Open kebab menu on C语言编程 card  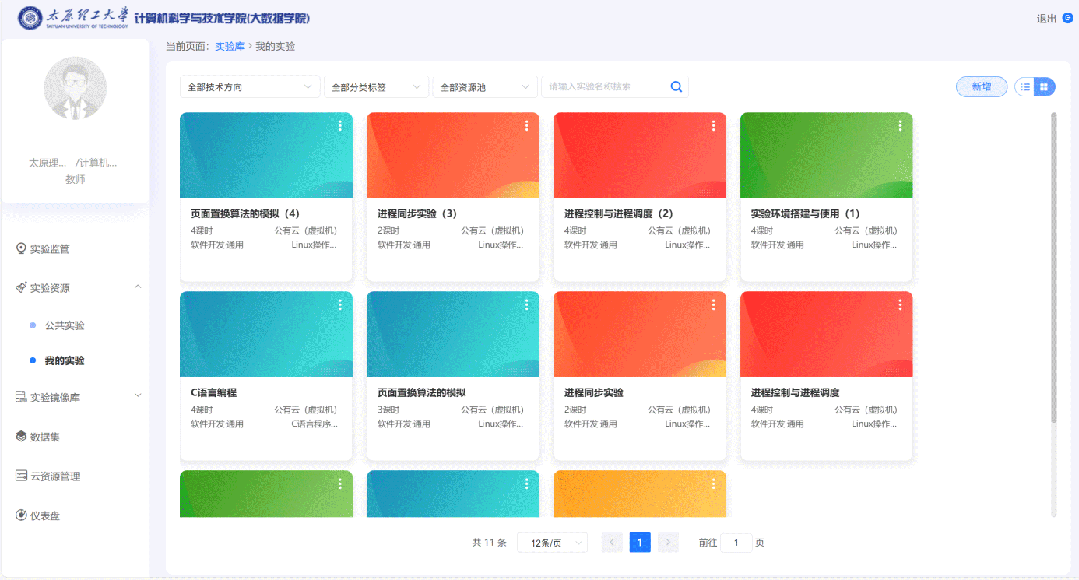(x=338, y=305)
